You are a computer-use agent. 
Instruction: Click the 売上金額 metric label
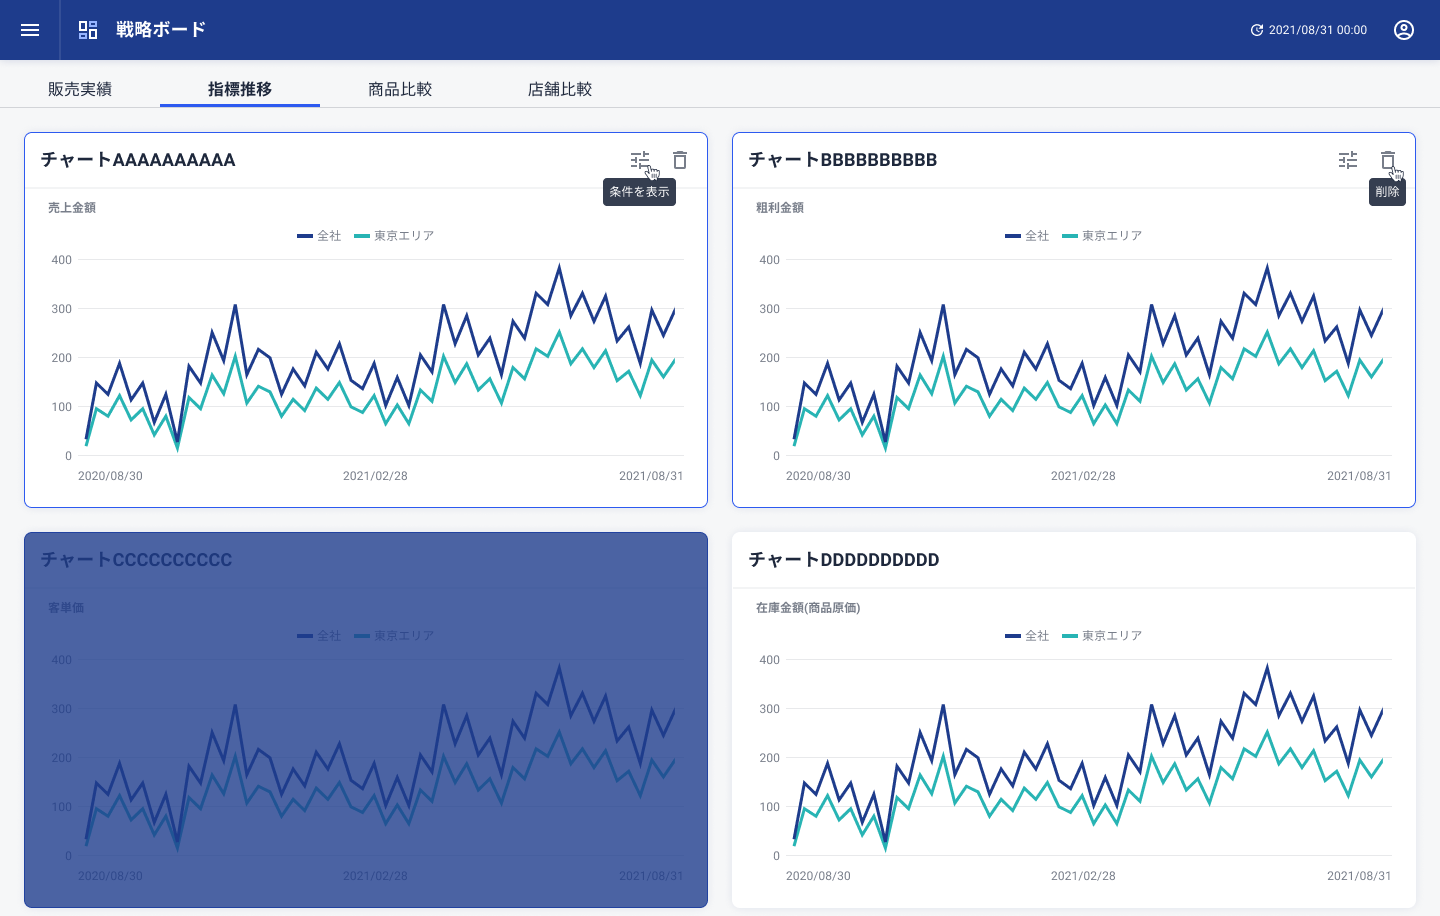click(72, 208)
